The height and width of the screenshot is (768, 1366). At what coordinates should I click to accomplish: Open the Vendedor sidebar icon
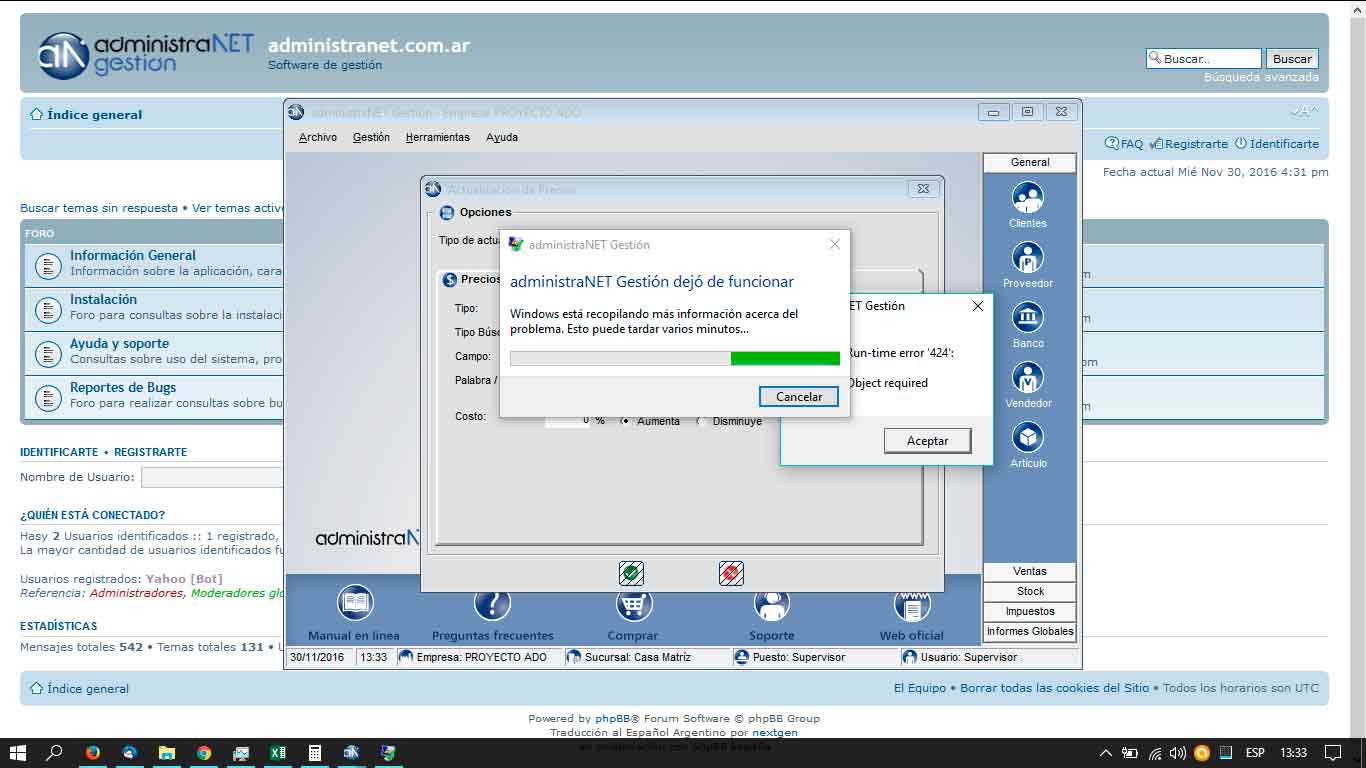pyautogui.click(x=1027, y=377)
